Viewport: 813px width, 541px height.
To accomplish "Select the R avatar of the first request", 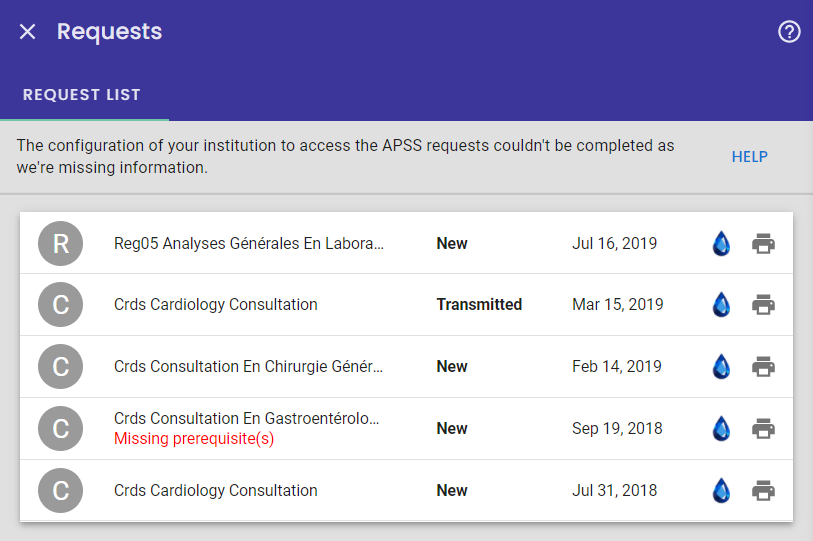I will (x=61, y=243).
